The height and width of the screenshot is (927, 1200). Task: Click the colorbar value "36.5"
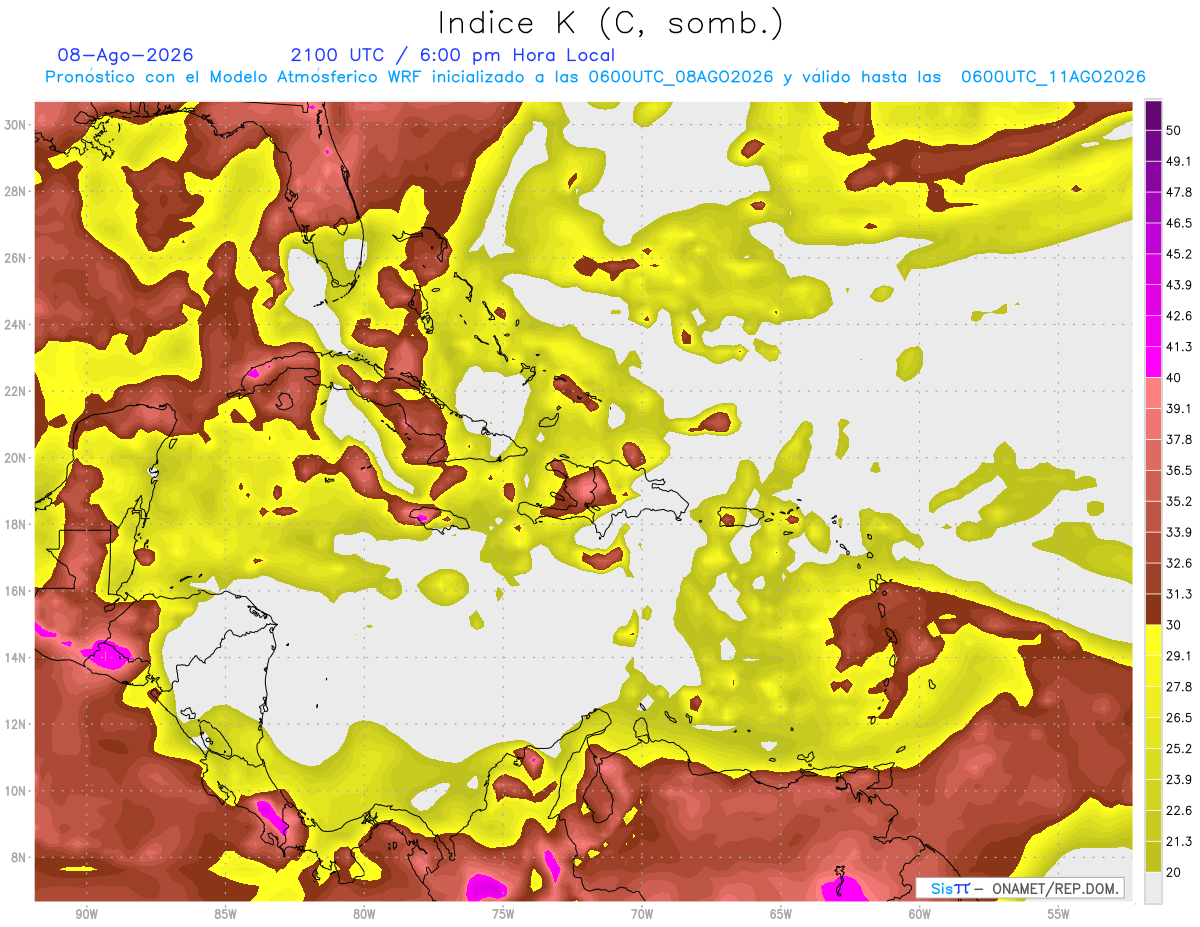click(x=1180, y=470)
